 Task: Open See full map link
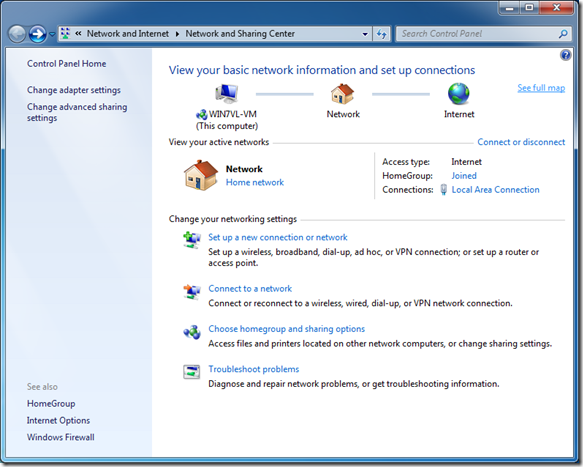(541, 88)
